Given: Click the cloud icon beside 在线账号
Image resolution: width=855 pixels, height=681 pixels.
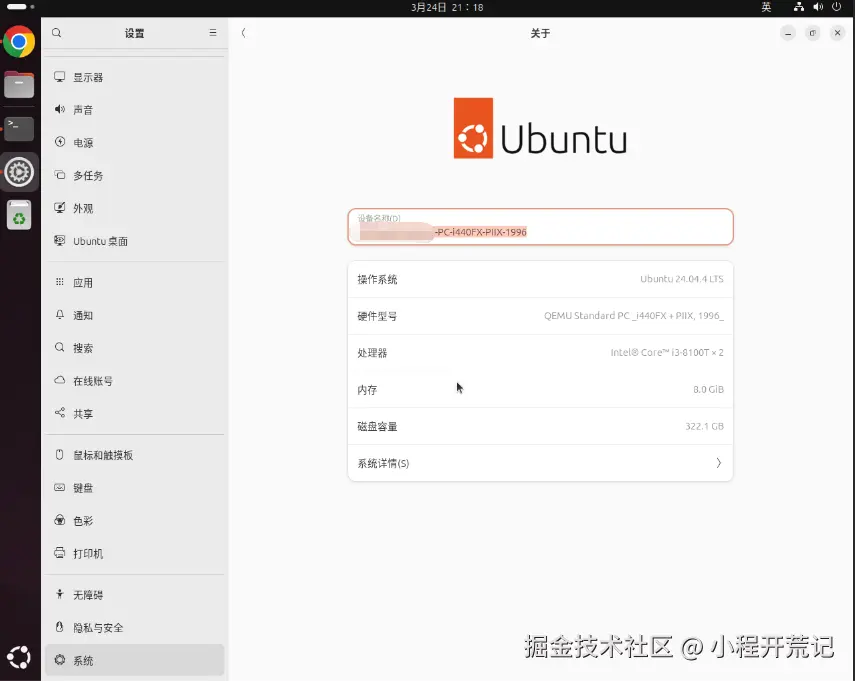Looking at the screenshot, I should click(x=59, y=380).
